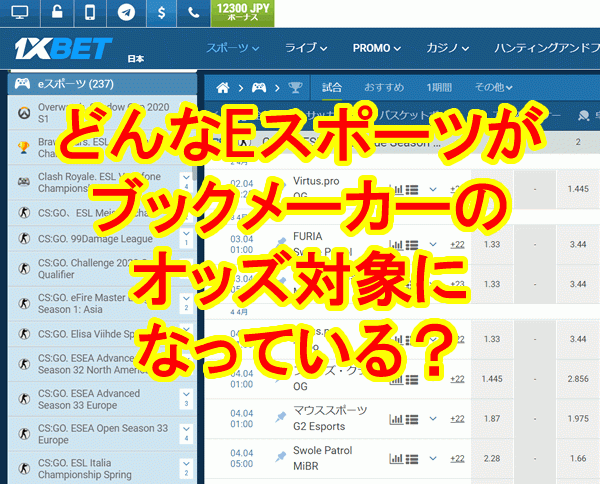Open the その他 dropdown
The image size is (600, 484).
point(493,88)
